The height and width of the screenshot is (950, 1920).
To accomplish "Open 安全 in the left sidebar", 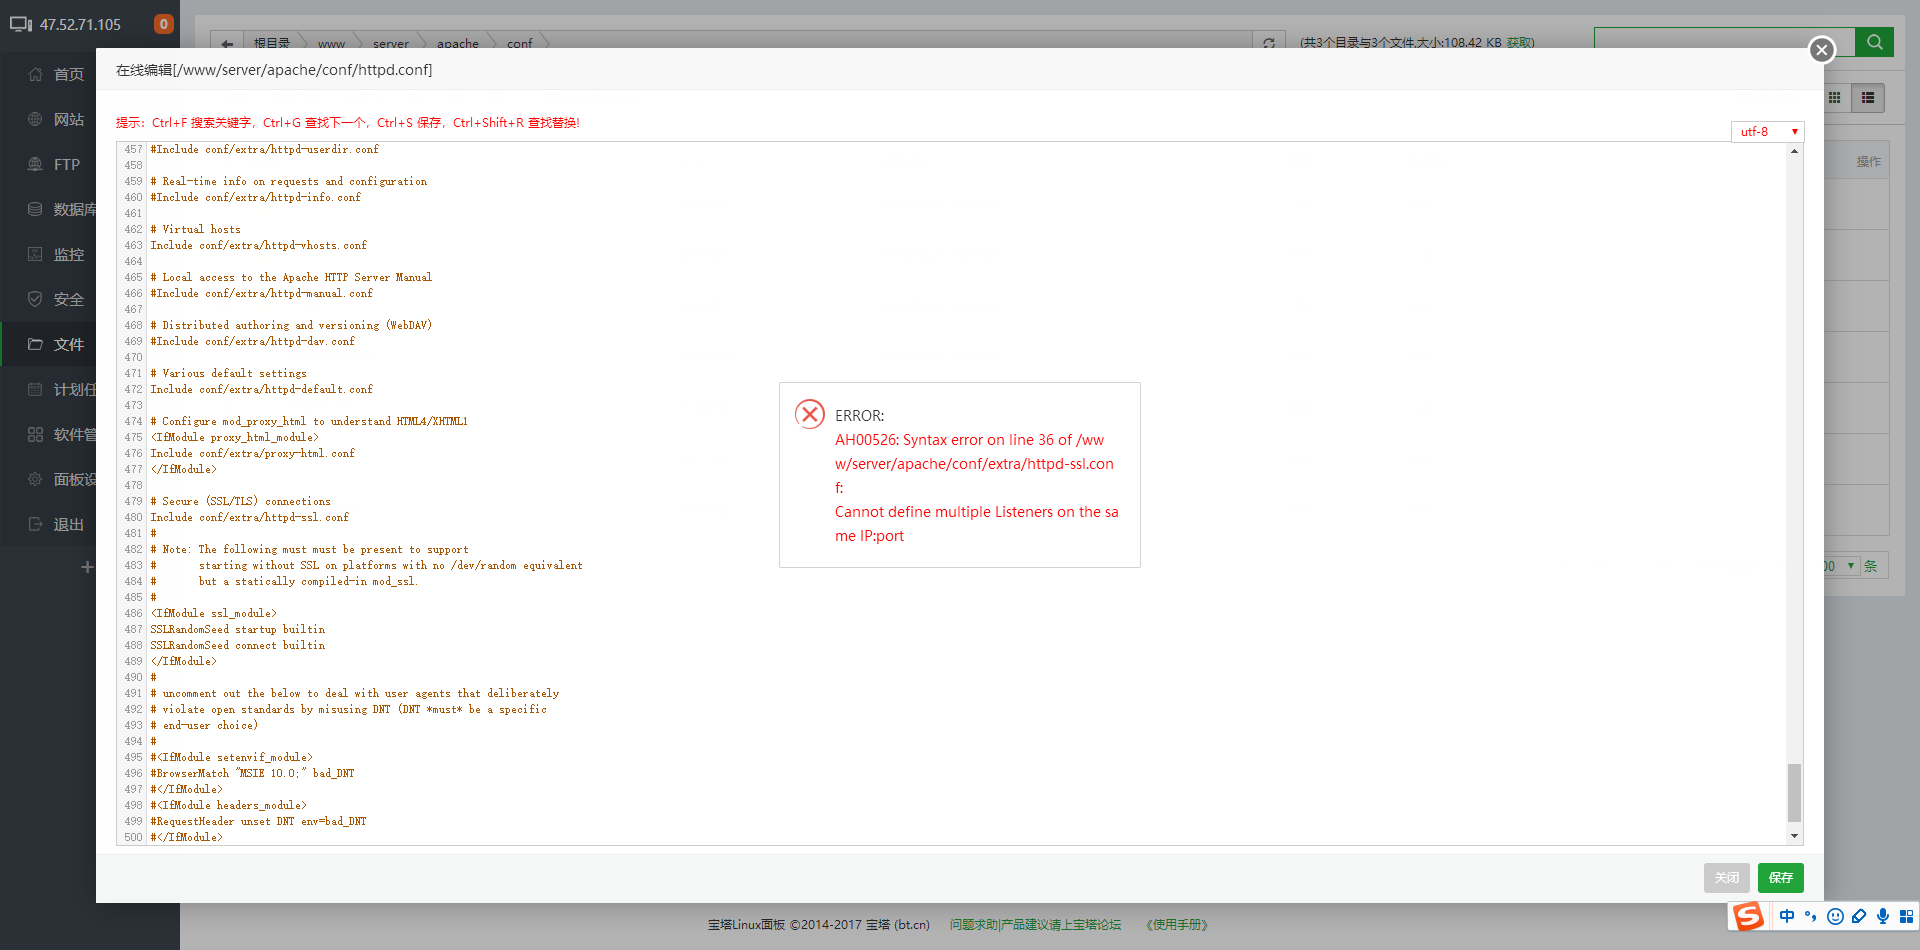I will (68, 299).
